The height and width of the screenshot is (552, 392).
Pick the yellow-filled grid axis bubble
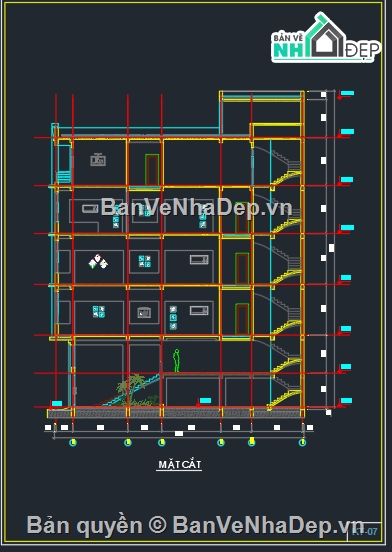[251, 442]
